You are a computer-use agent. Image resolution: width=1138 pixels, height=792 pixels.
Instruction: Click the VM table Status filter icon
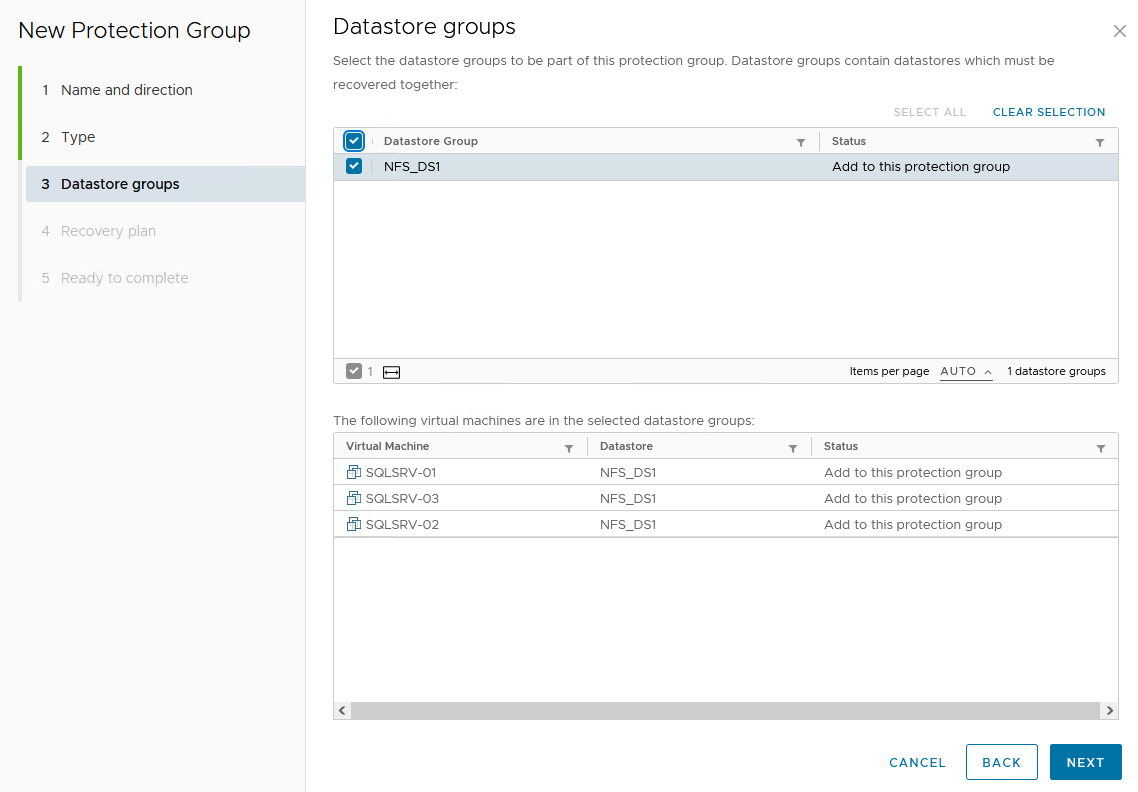[x=1100, y=448]
